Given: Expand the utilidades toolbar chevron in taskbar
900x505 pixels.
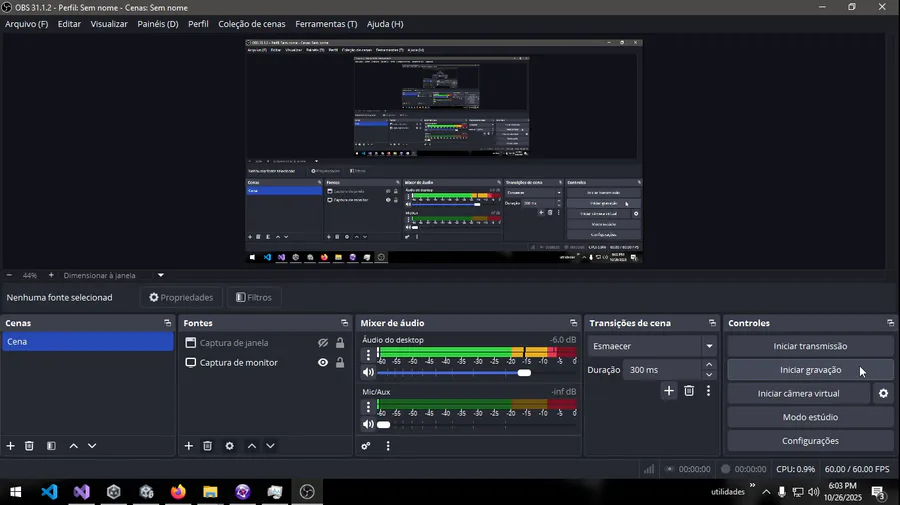Looking at the screenshot, I should click(752, 485).
